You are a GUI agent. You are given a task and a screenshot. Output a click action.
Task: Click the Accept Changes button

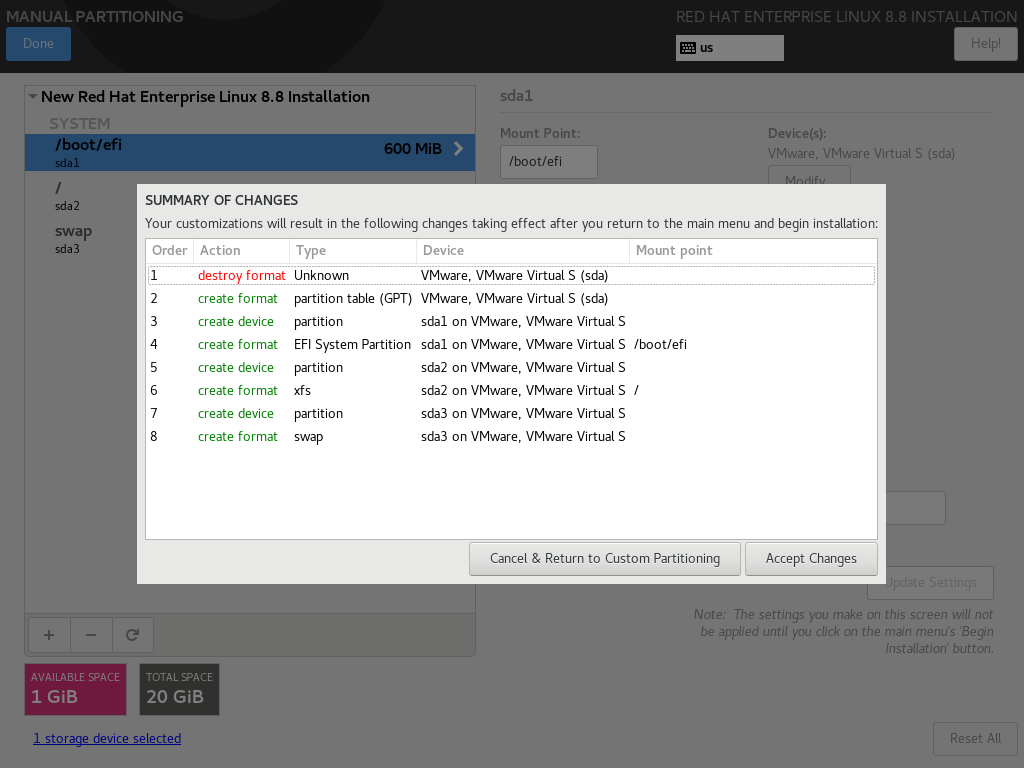click(x=811, y=559)
